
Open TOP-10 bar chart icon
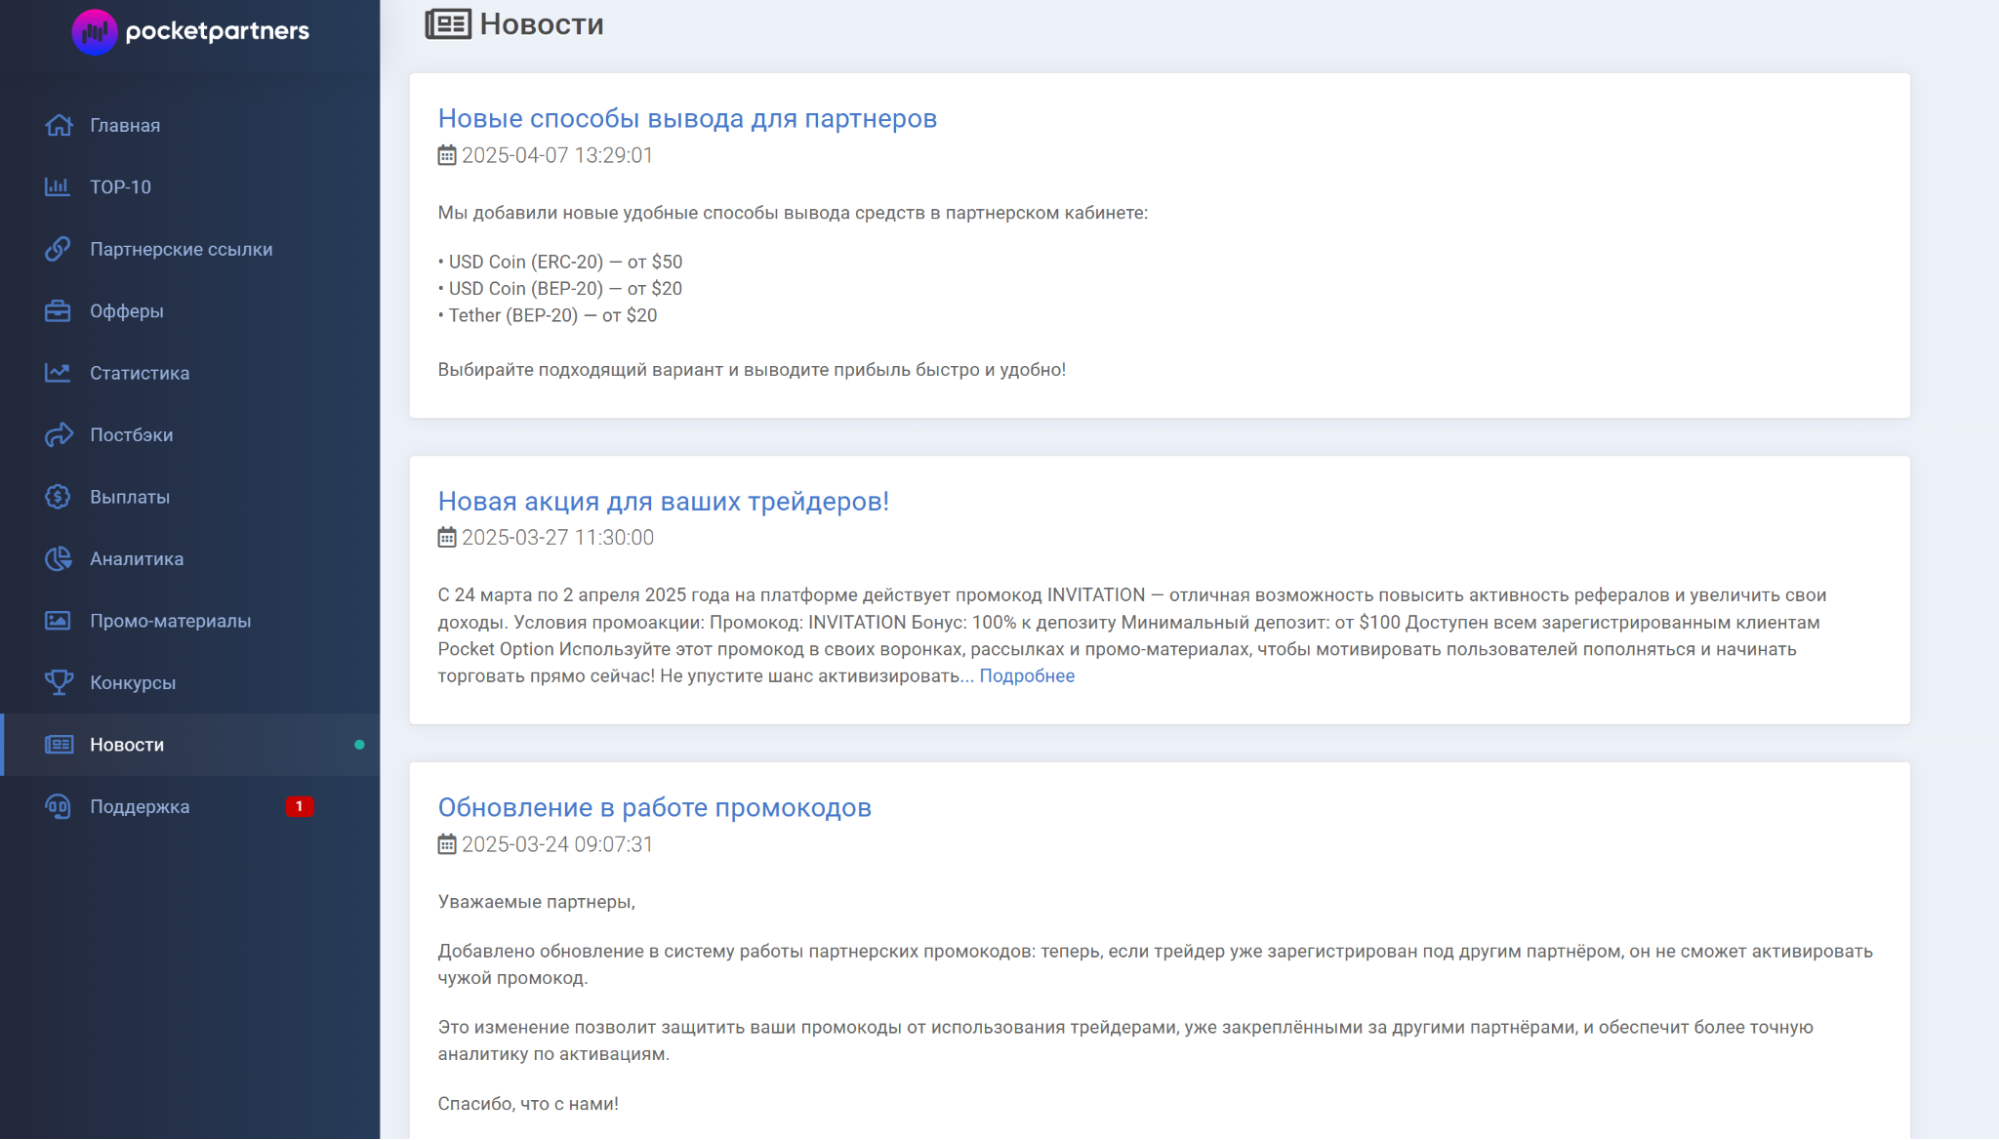pos(58,187)
